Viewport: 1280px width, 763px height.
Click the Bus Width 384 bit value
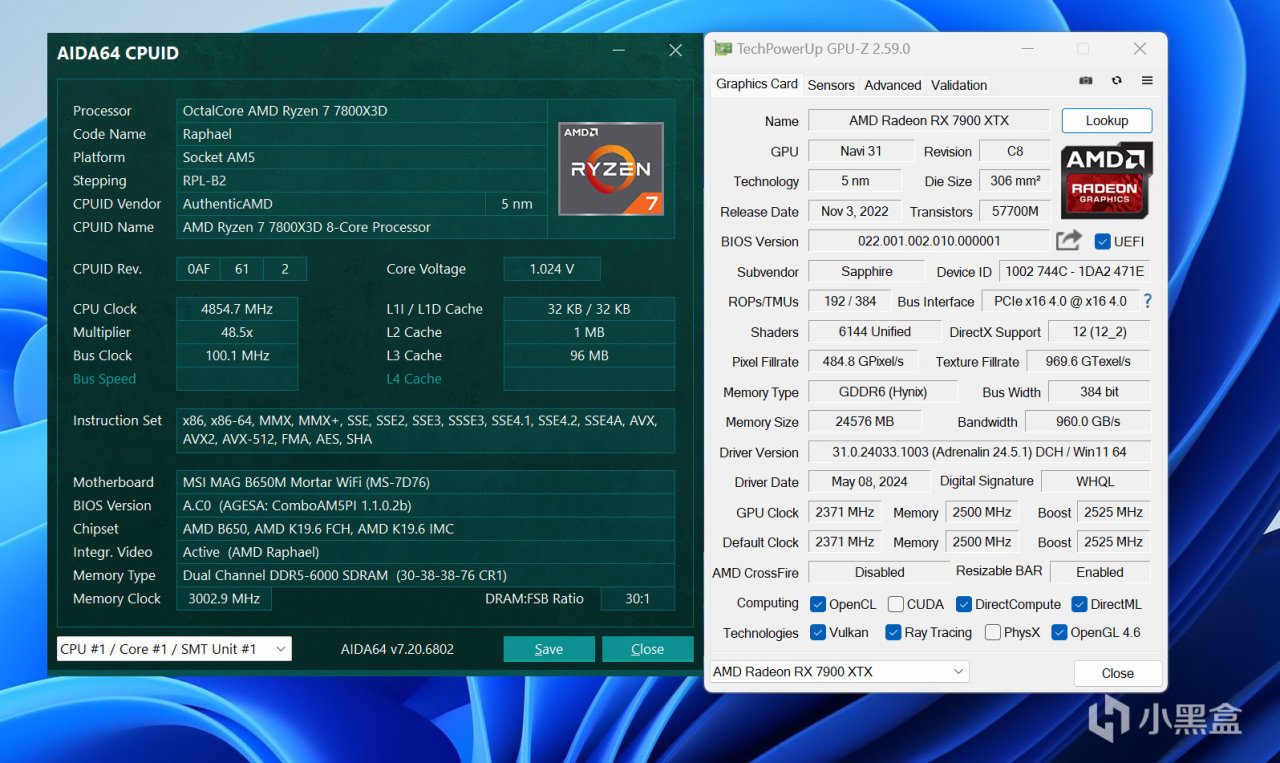pyautogui.click(x=1099, y=392)
